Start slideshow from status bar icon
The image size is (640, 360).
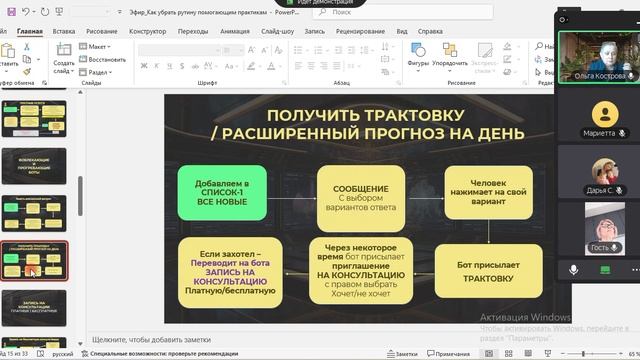coord(548,353)
